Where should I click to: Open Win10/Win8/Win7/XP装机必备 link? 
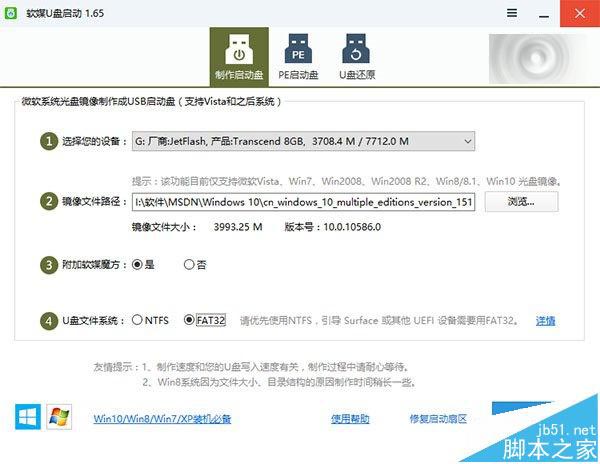click(162, 418)
